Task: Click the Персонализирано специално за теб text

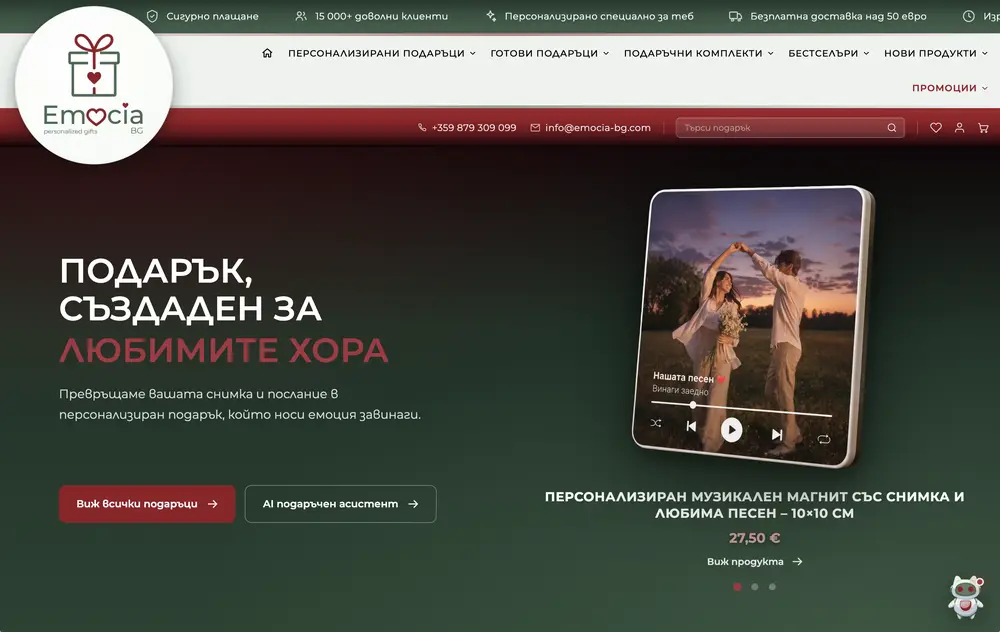Action: 599,16
